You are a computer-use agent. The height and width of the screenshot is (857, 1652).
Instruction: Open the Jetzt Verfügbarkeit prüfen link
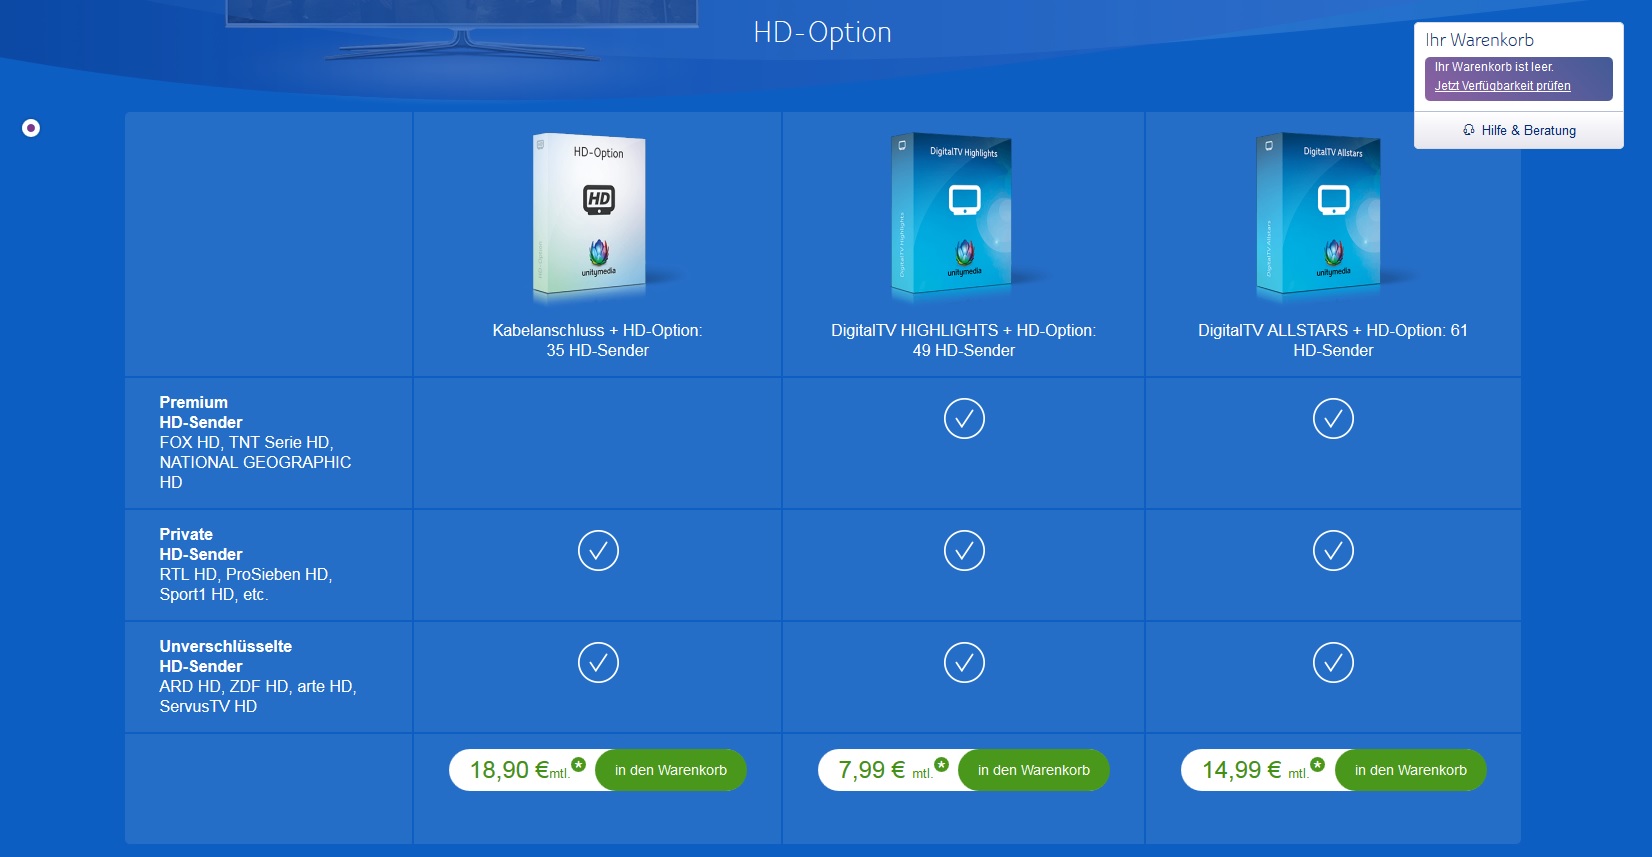[1502, 86]
